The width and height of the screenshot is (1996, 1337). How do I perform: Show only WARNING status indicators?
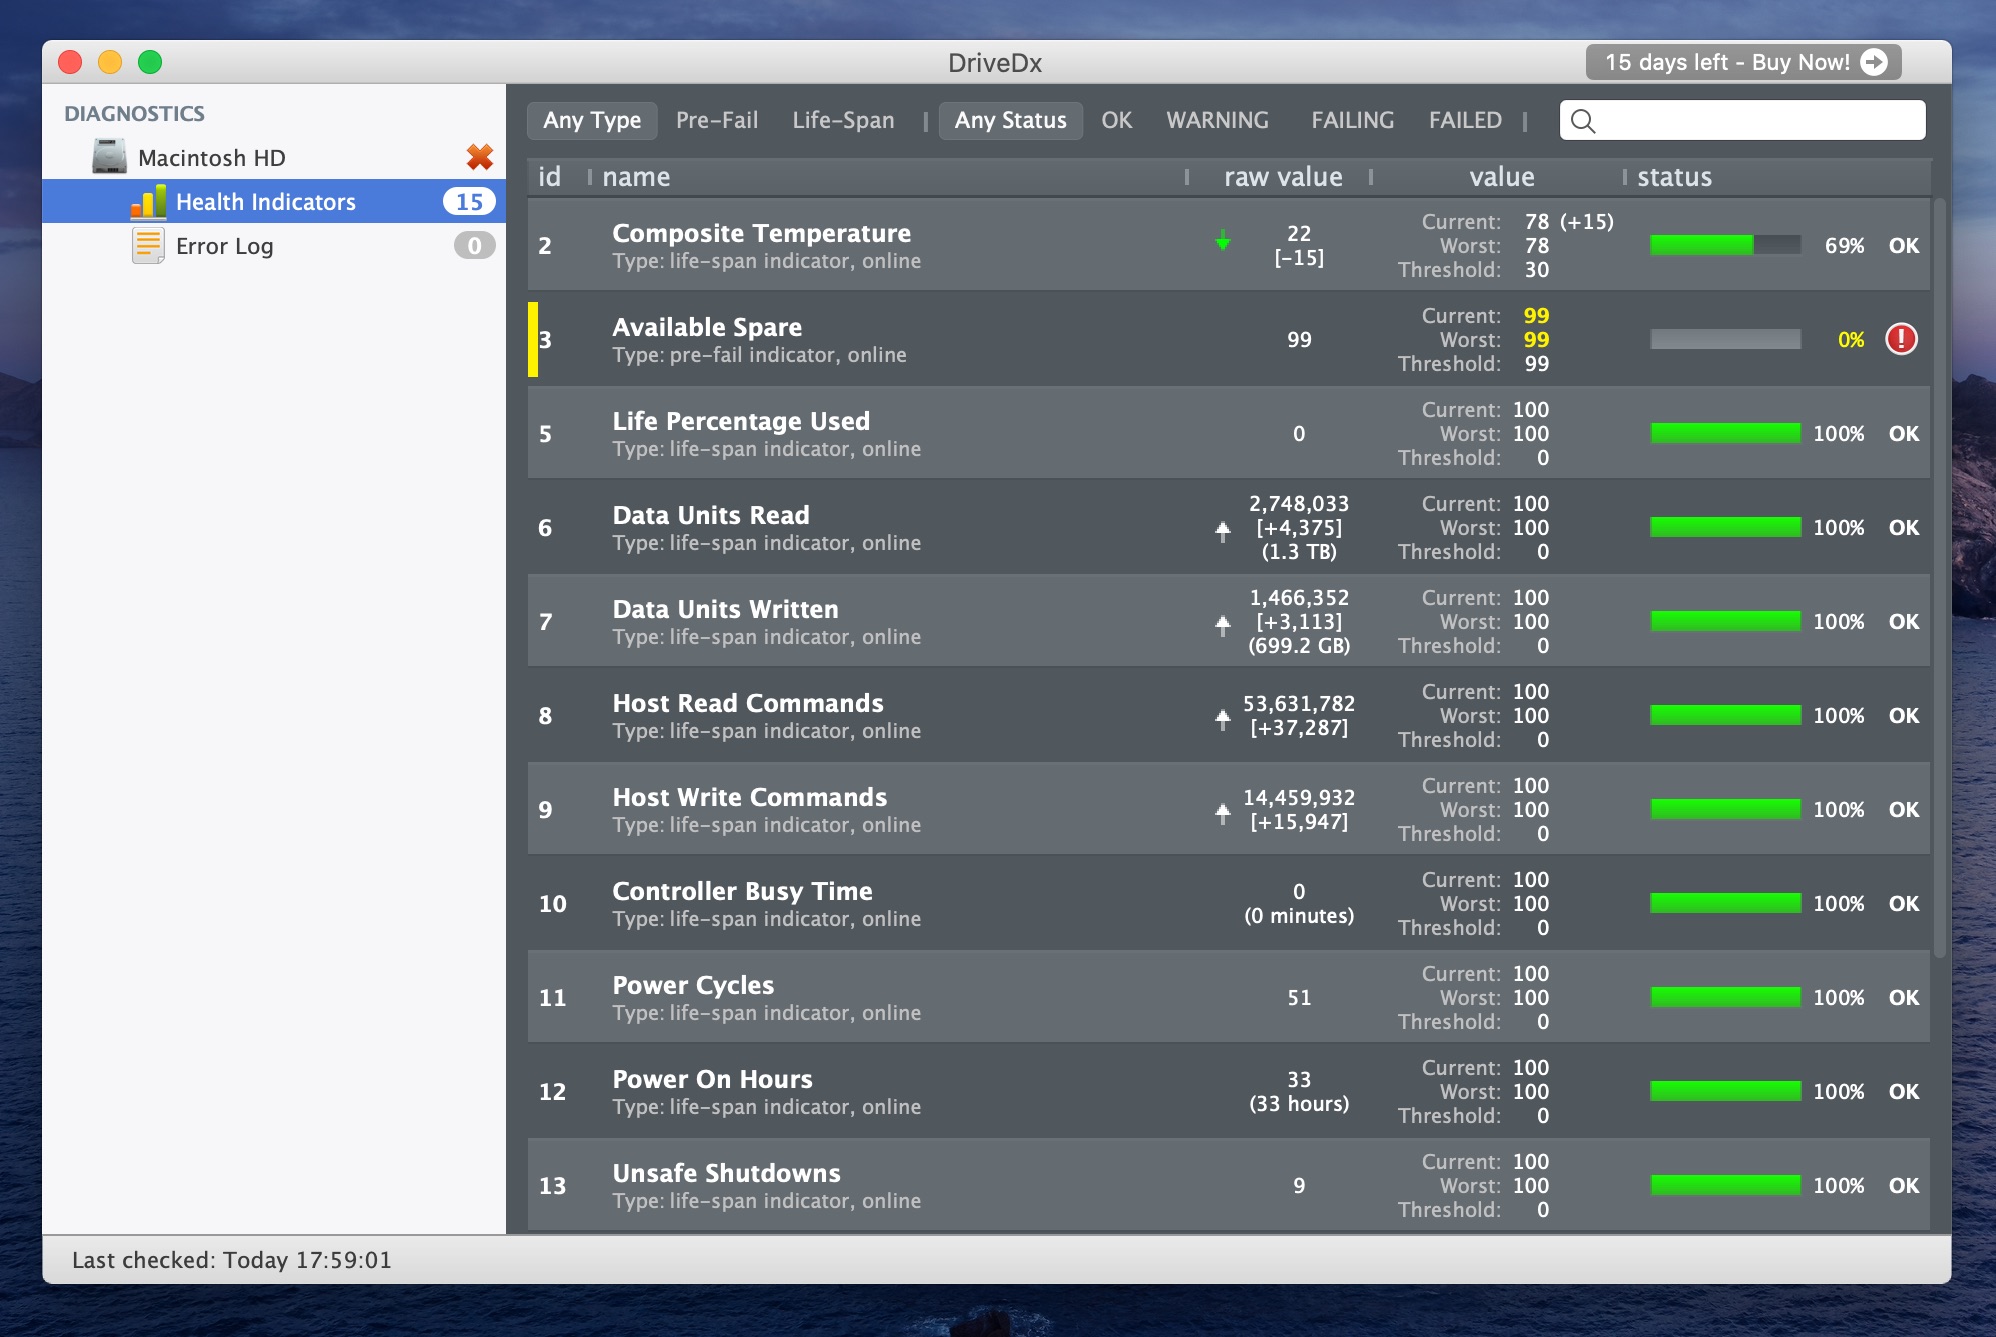click(x=1217, y=120)
